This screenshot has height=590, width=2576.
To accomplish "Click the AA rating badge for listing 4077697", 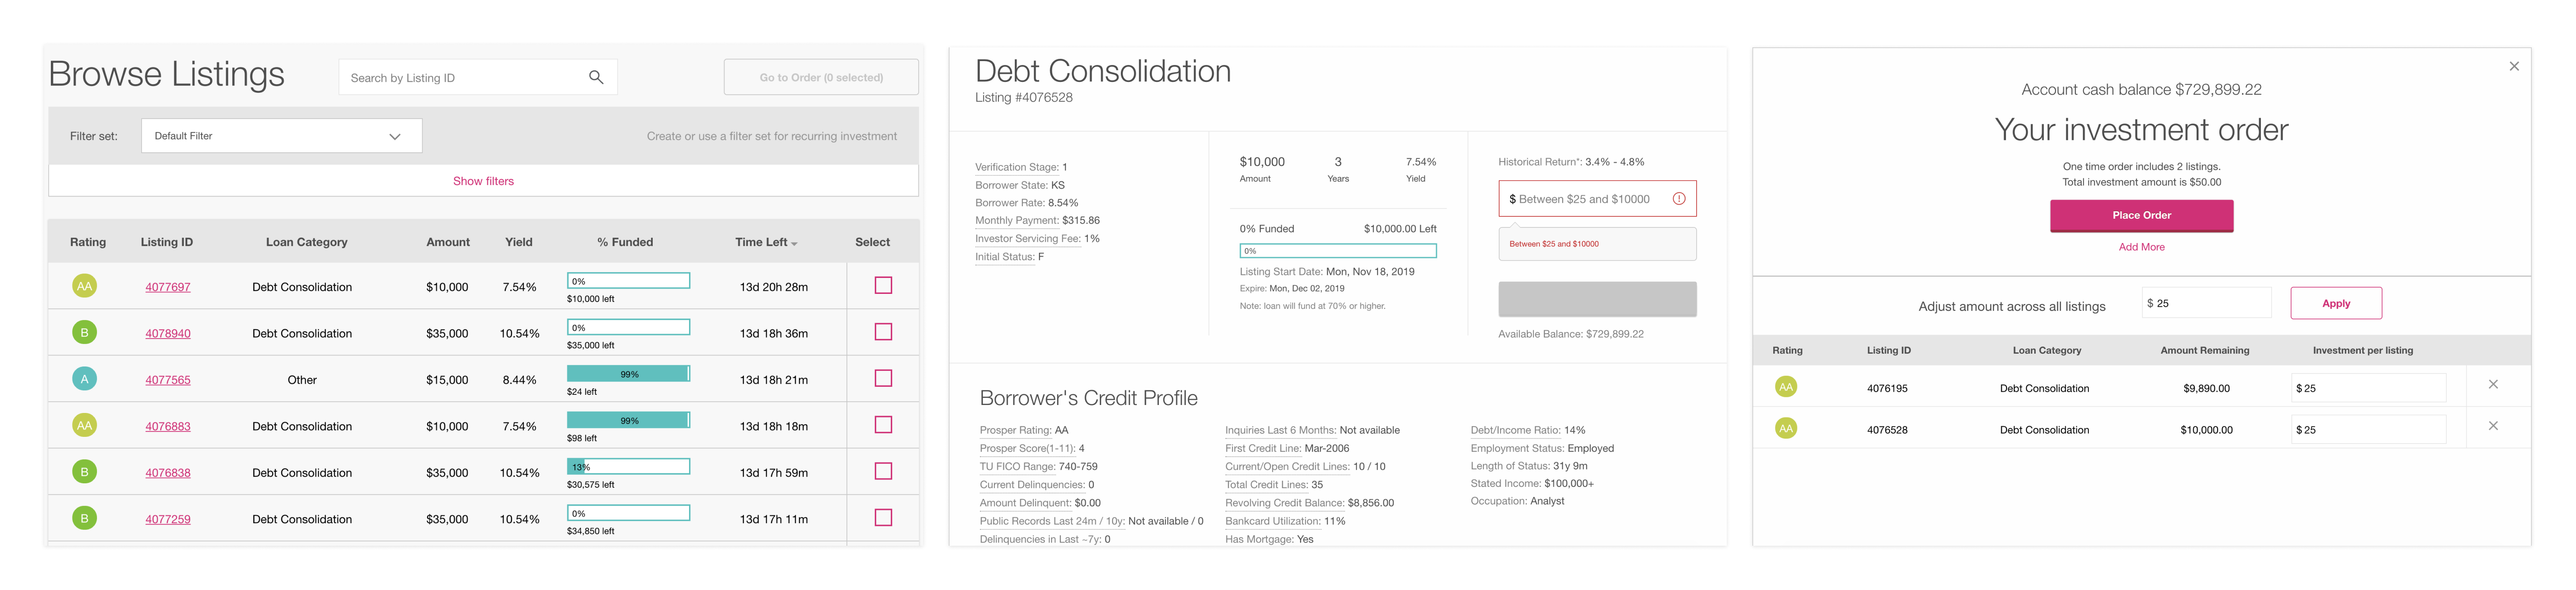I will (85, 286).
